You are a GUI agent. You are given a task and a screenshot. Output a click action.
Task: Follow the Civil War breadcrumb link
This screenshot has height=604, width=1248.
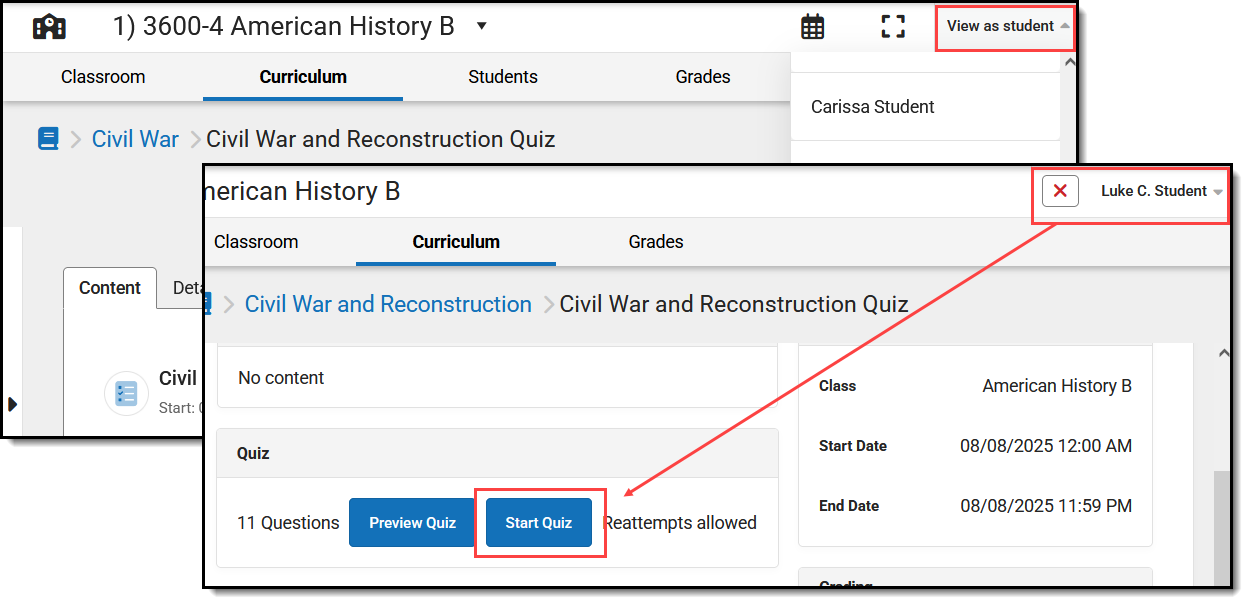[x=135, y=139]
